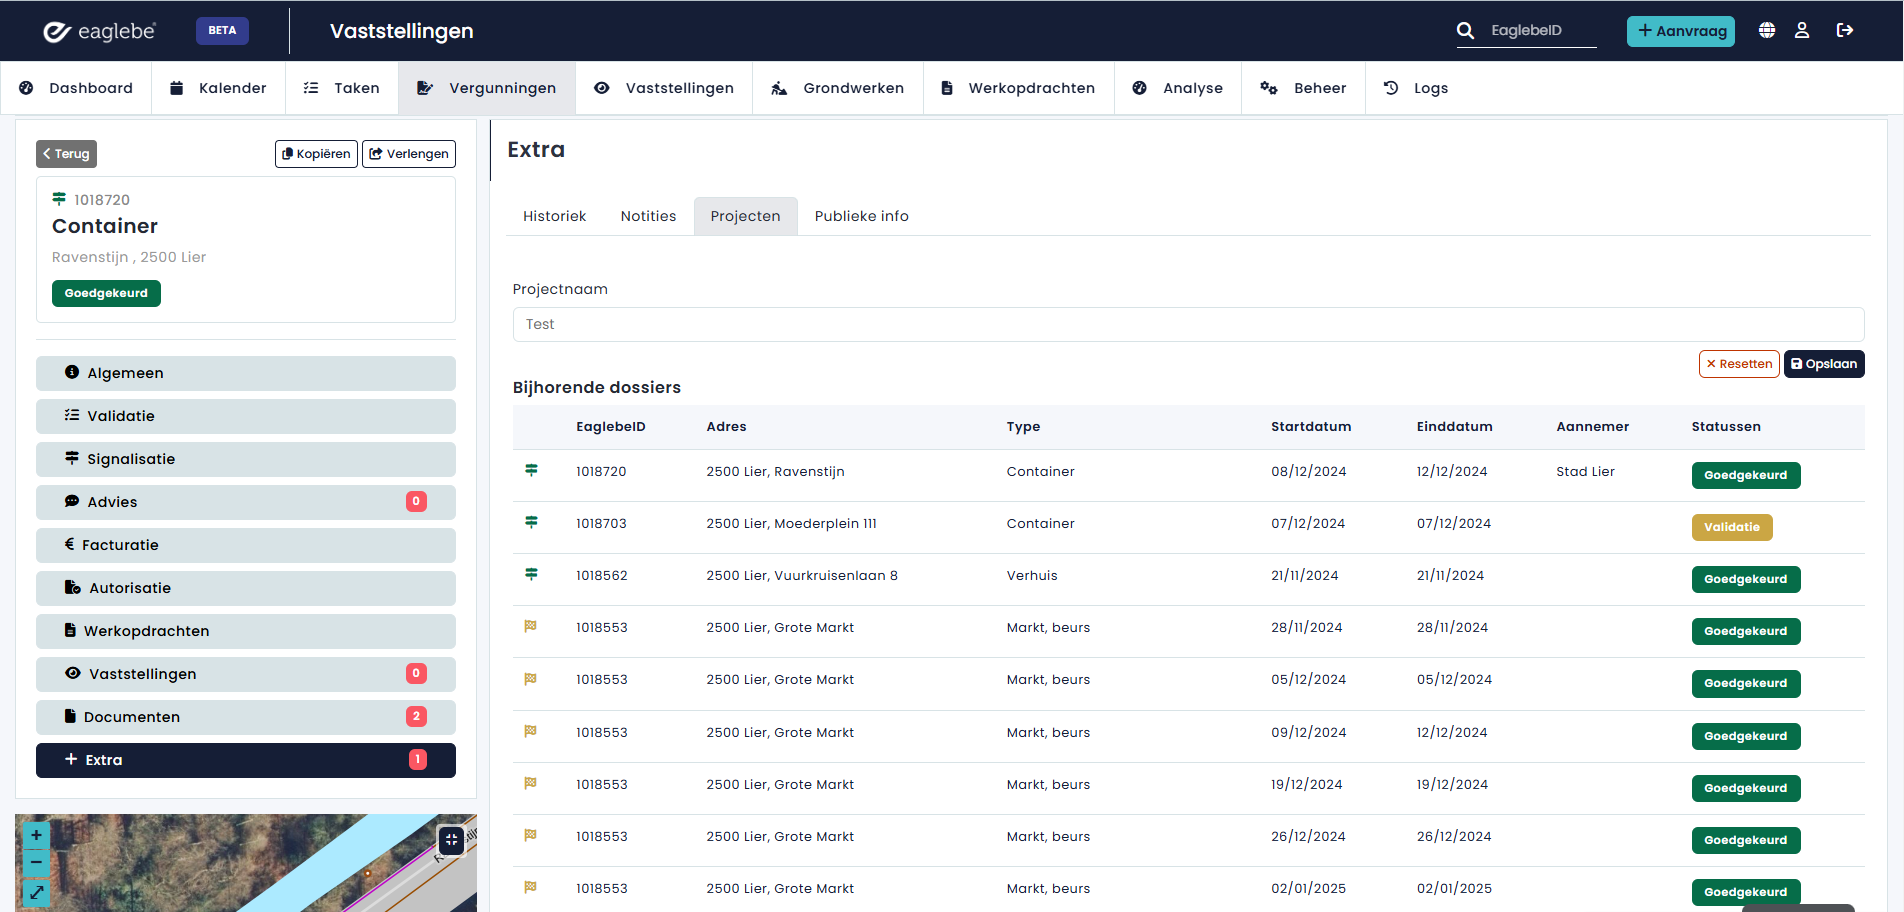
Task: Click the Einddatum column header
Action: click(x=1454, y=427)
